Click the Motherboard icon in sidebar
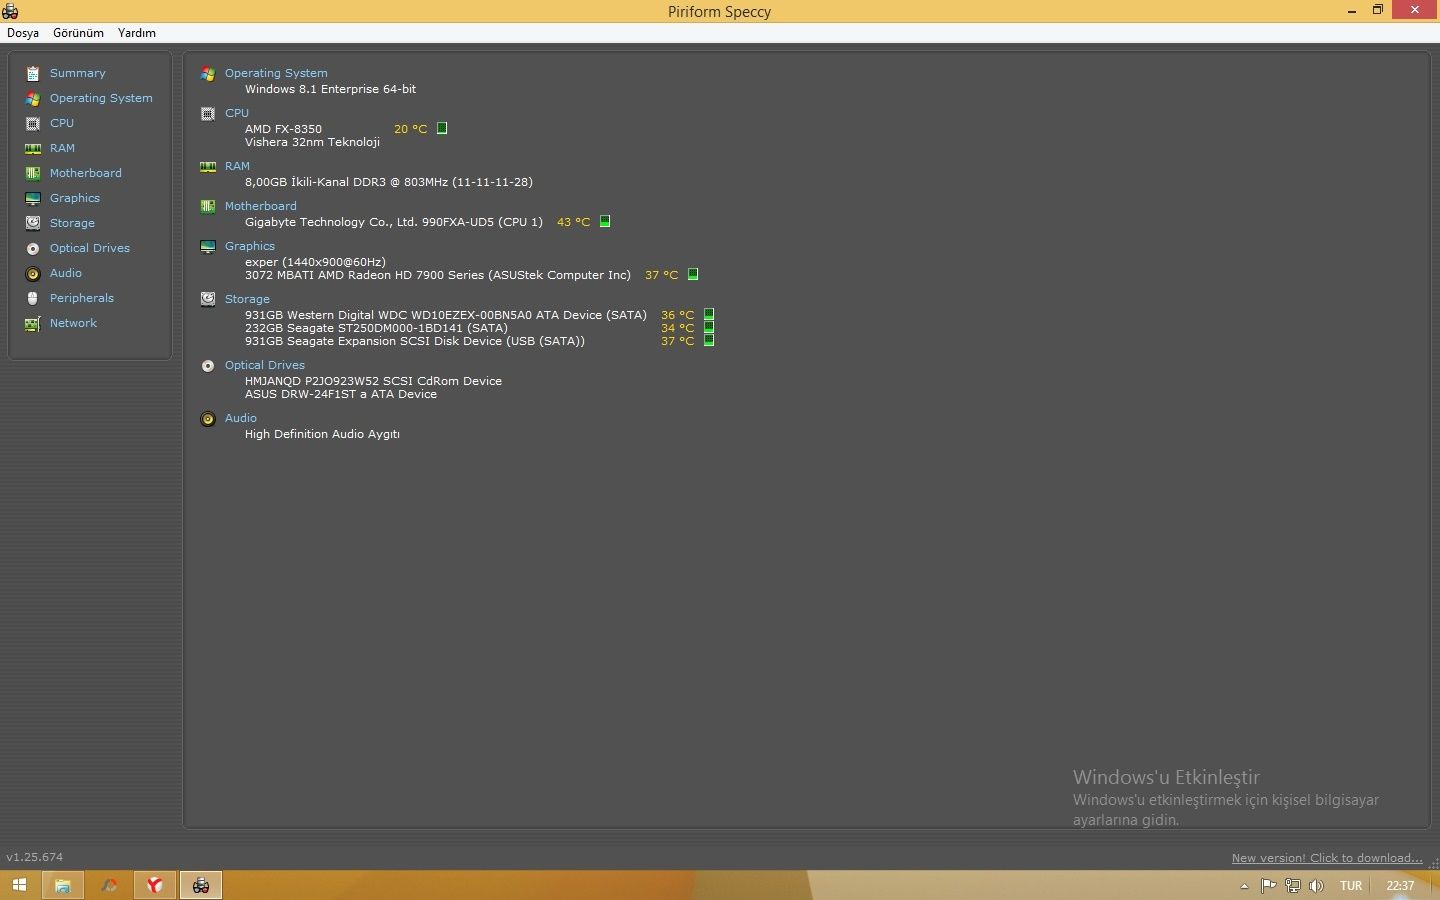The image size is (1440, 900). [33, 173]
